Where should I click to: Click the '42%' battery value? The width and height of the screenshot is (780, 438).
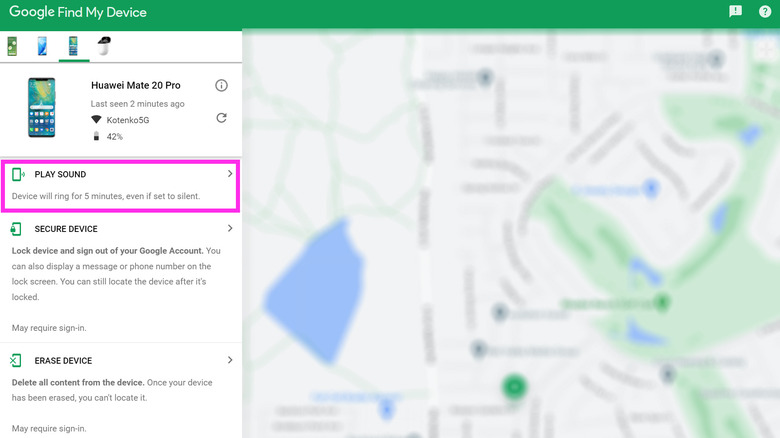114,136
